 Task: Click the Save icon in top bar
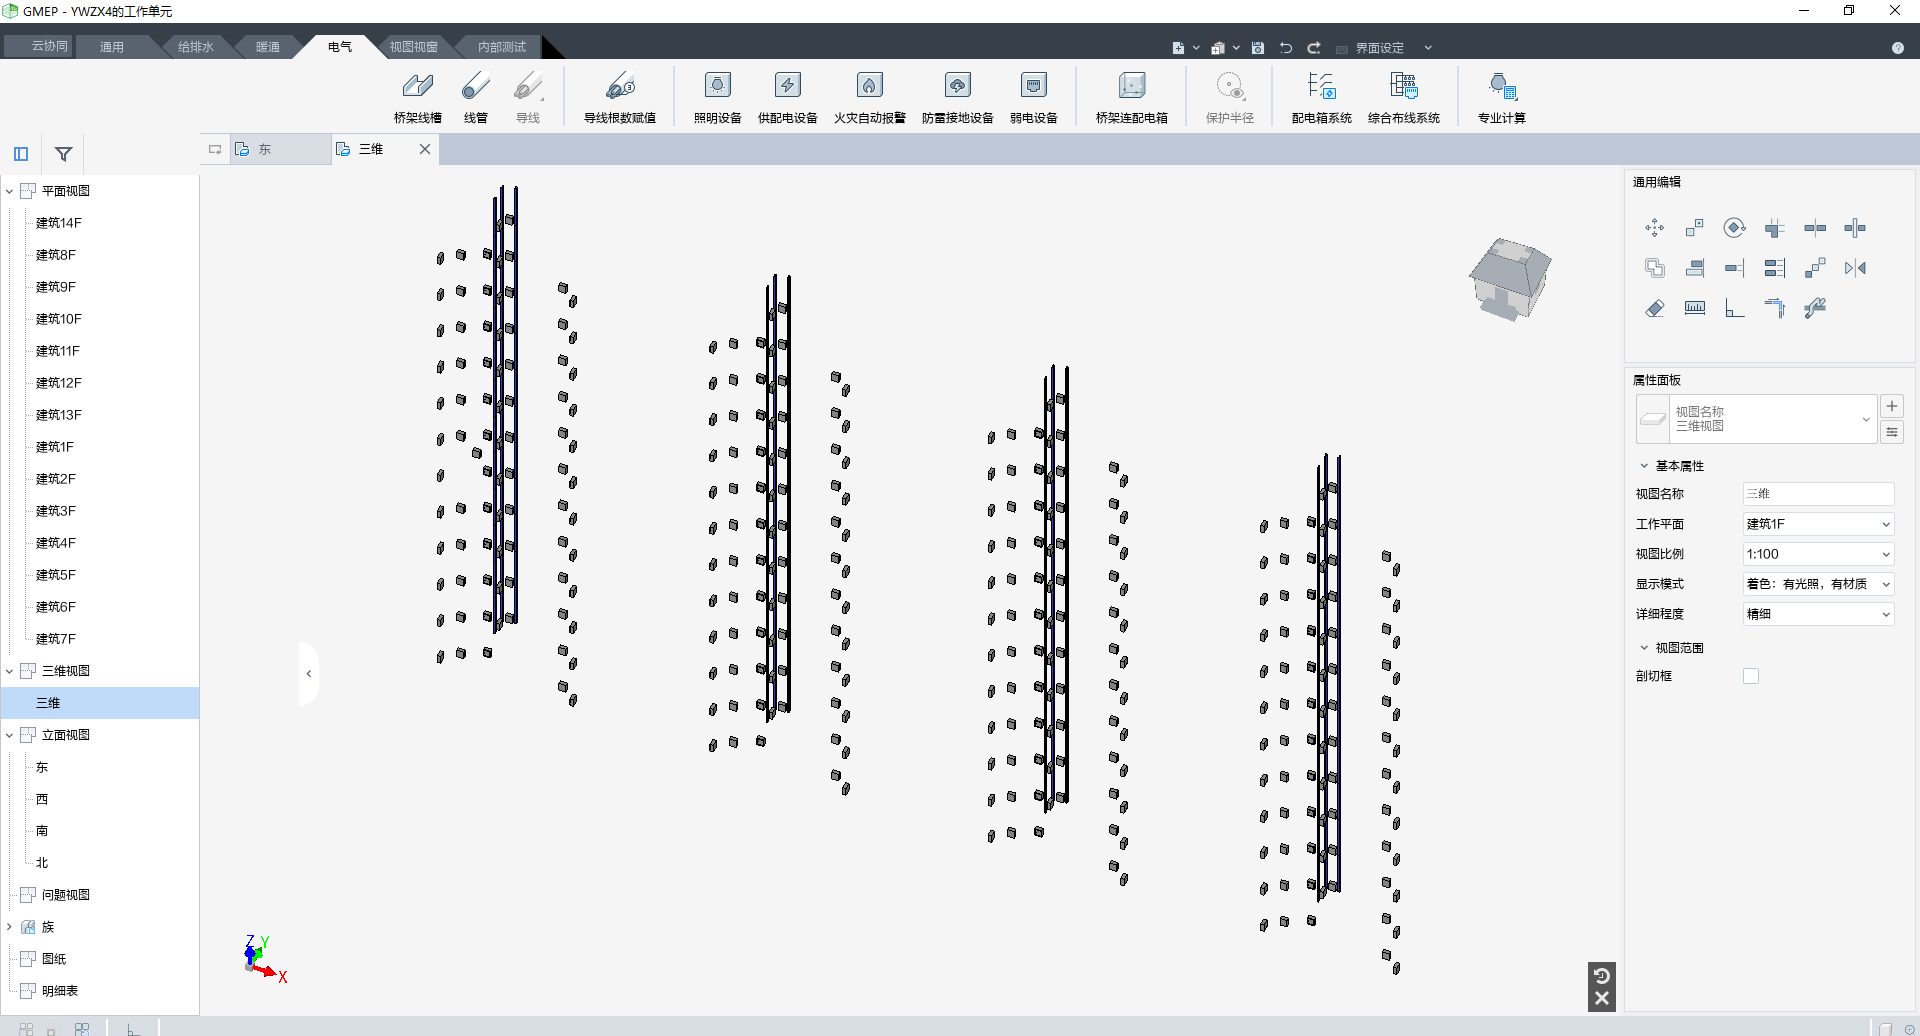(x=1258, y=48)
